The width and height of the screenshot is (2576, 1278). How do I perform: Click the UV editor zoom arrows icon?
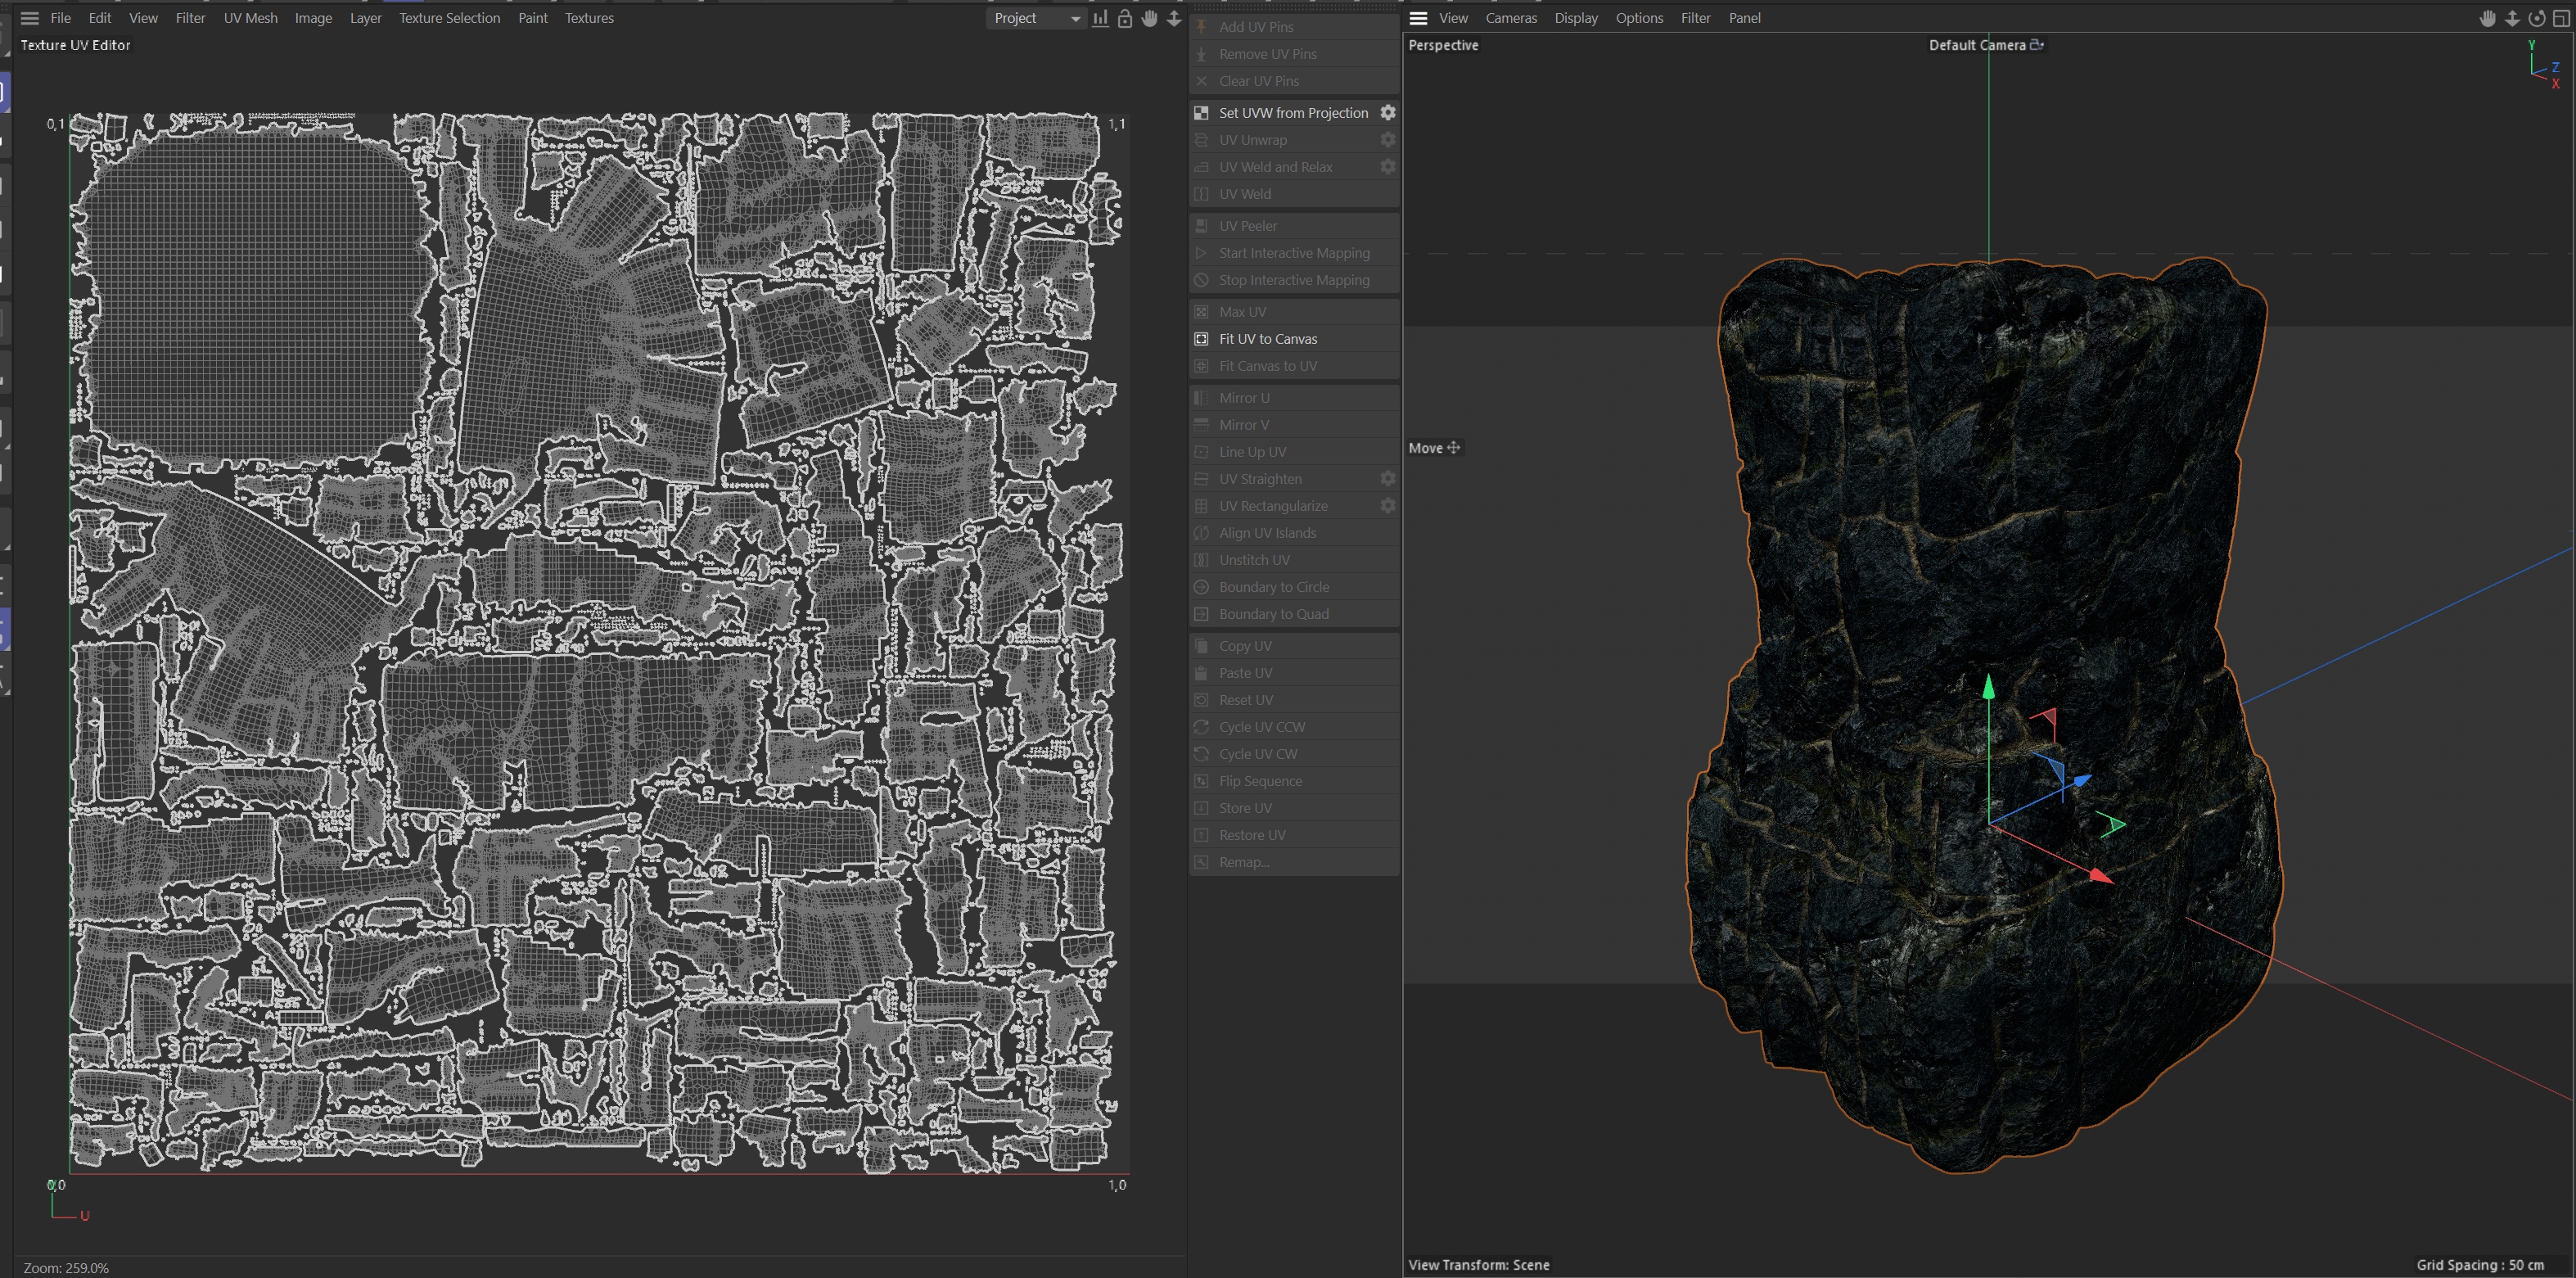(x=1174, y=18)
